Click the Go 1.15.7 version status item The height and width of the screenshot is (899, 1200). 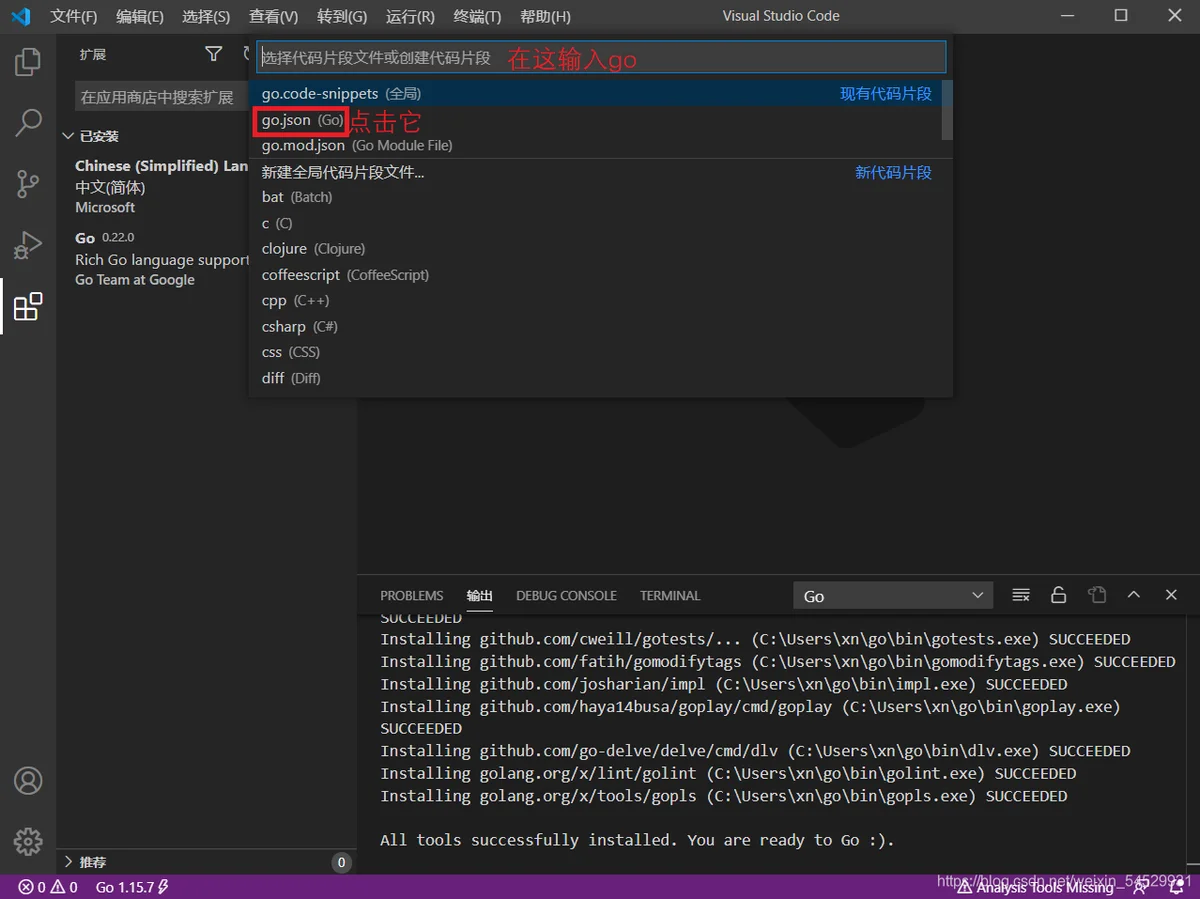tap(132, 887)
